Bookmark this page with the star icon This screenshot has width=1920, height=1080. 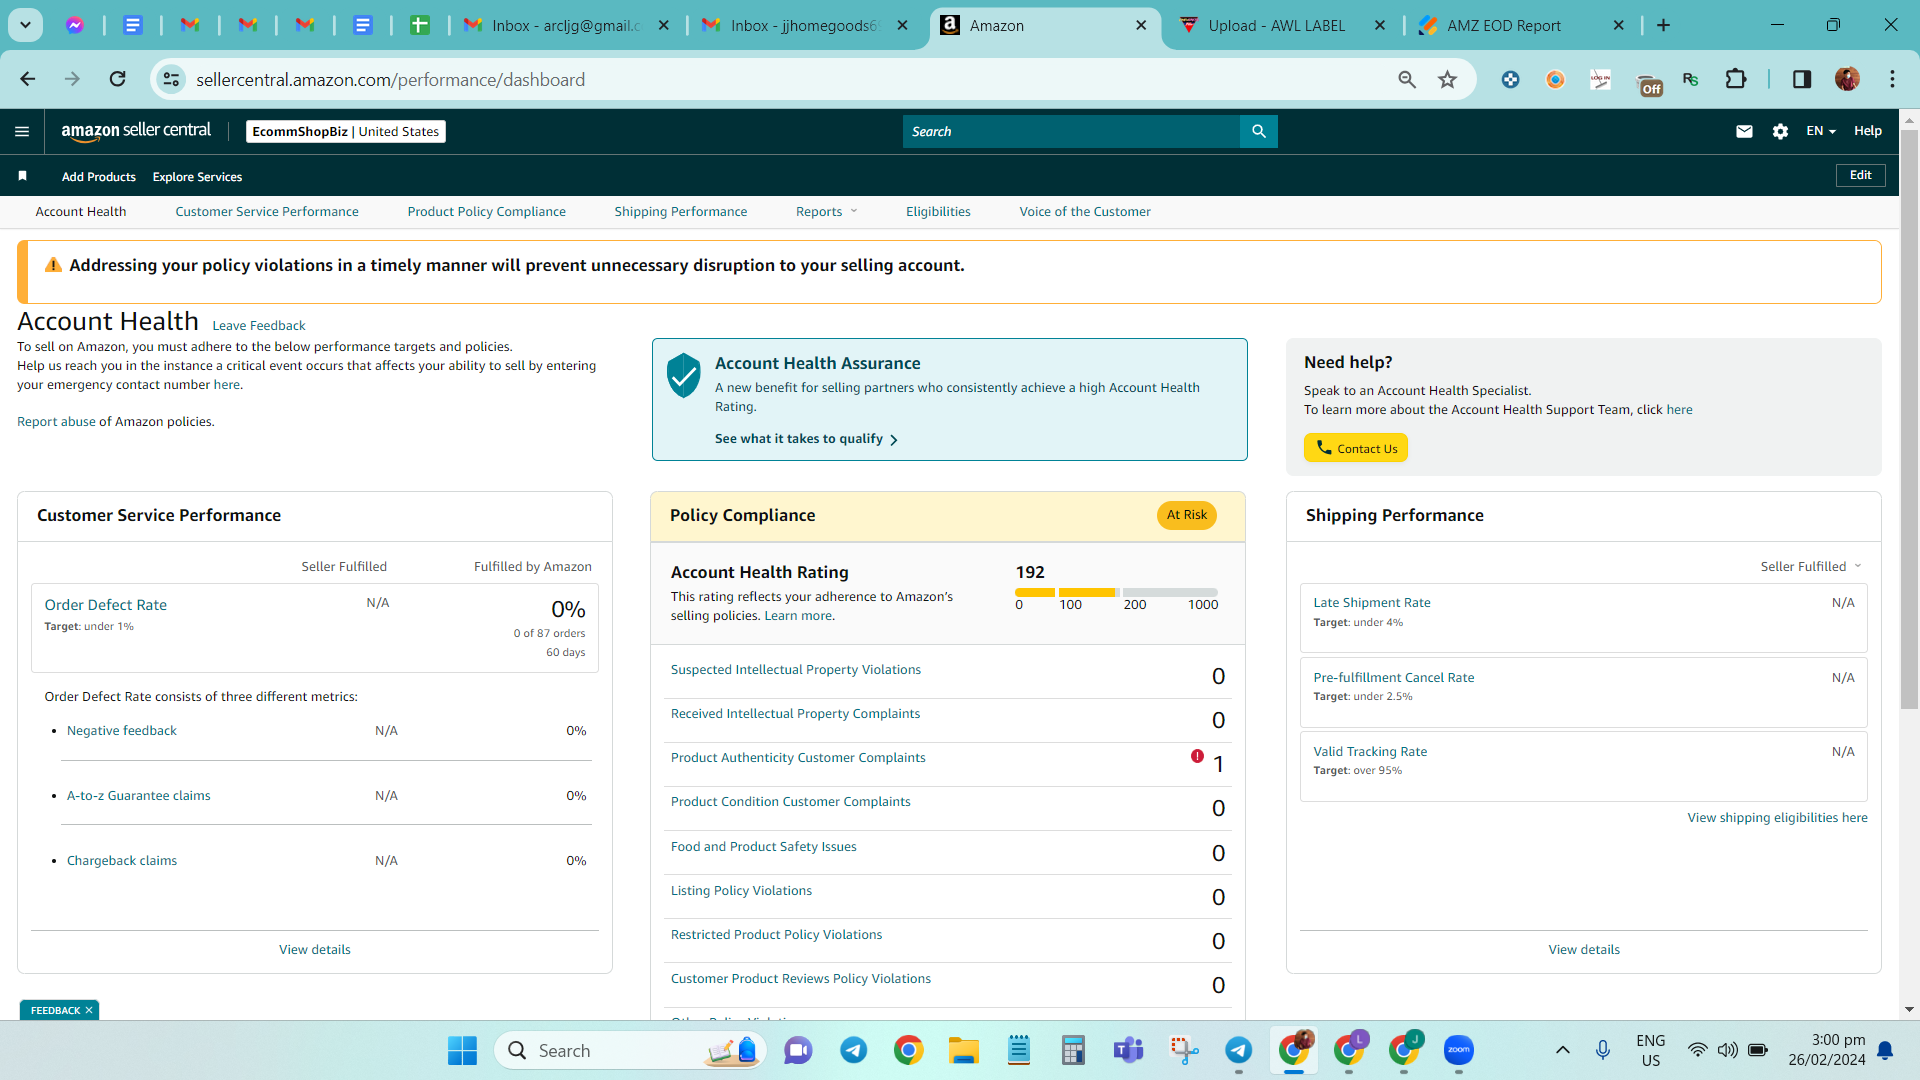pyautogui.click(x=1447, y=79)
